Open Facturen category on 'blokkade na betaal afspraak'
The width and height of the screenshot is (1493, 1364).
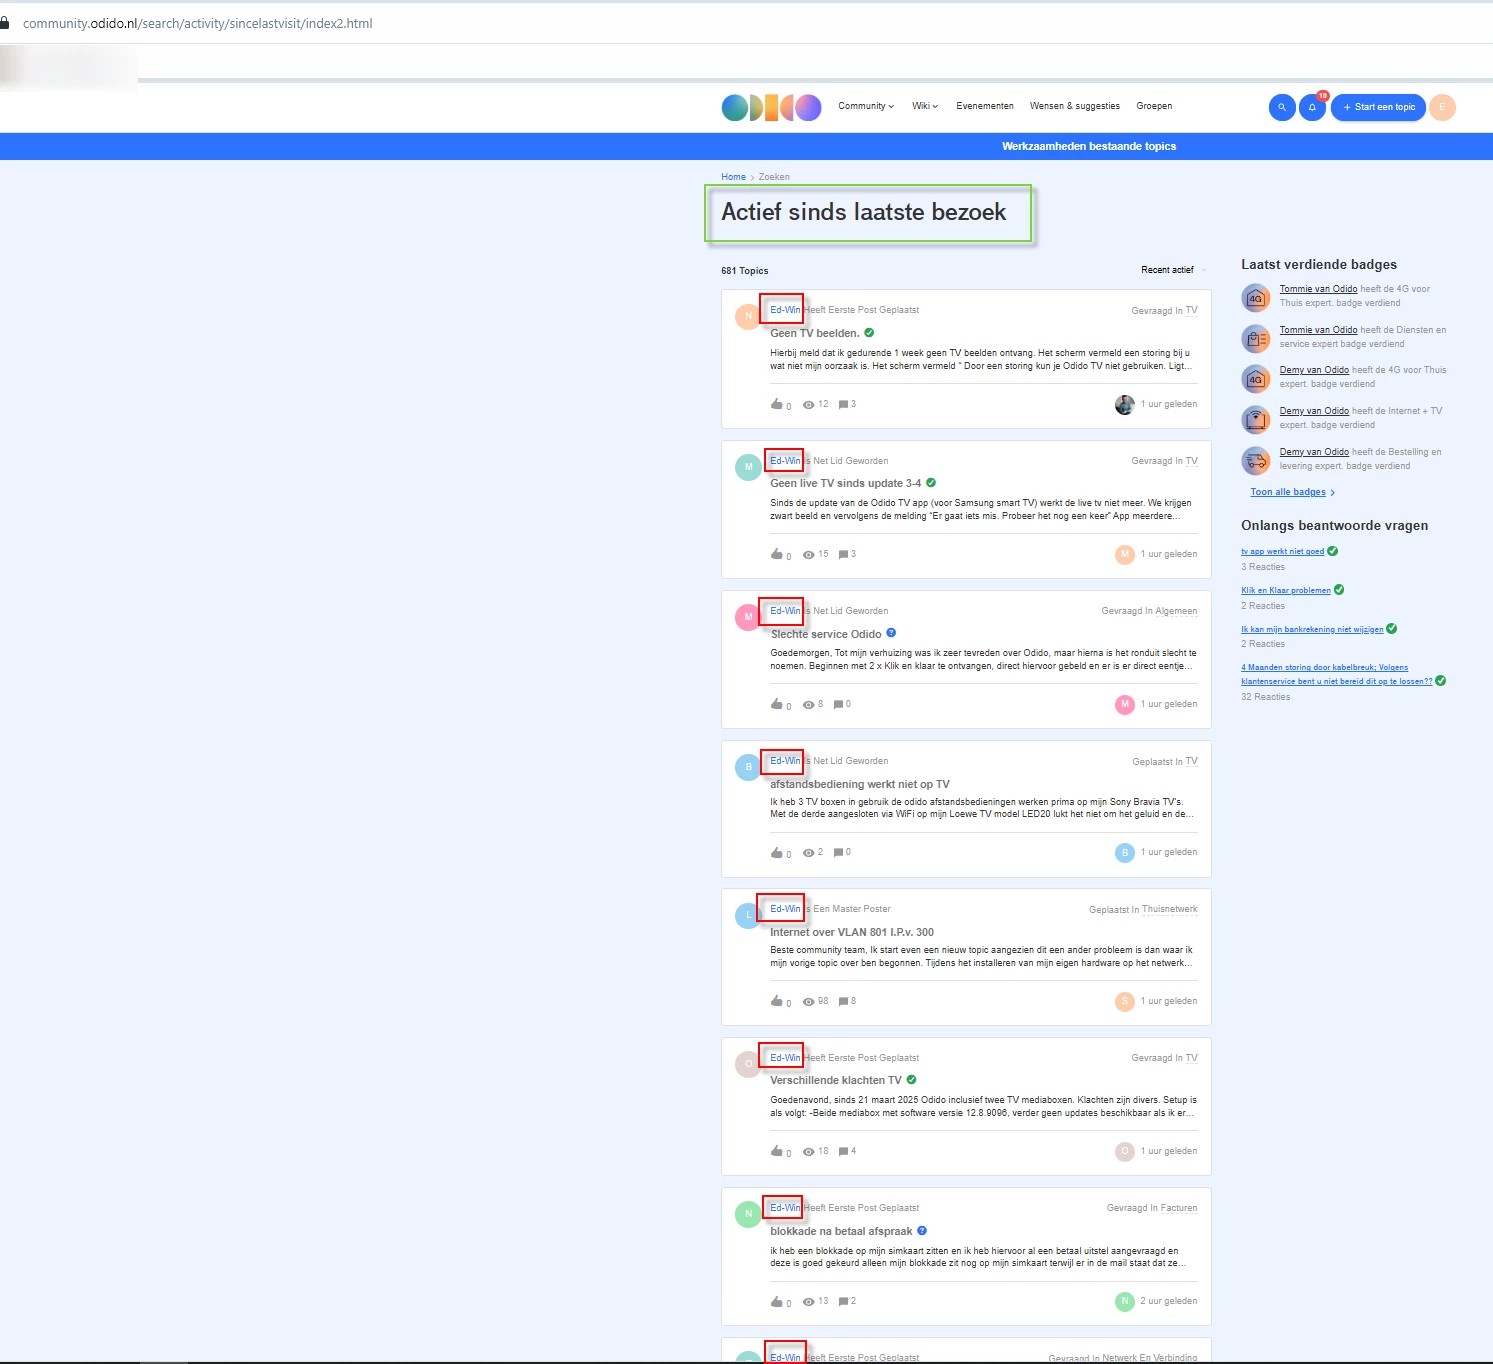pos(1179,1208)
